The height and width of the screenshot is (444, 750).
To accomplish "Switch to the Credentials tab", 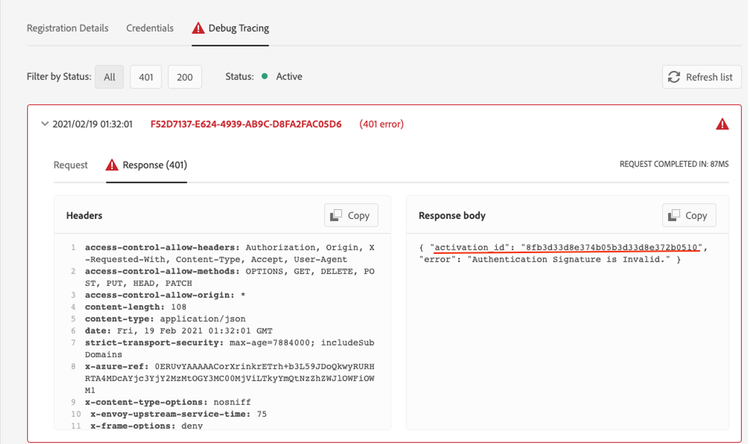I will click(149, 28).
